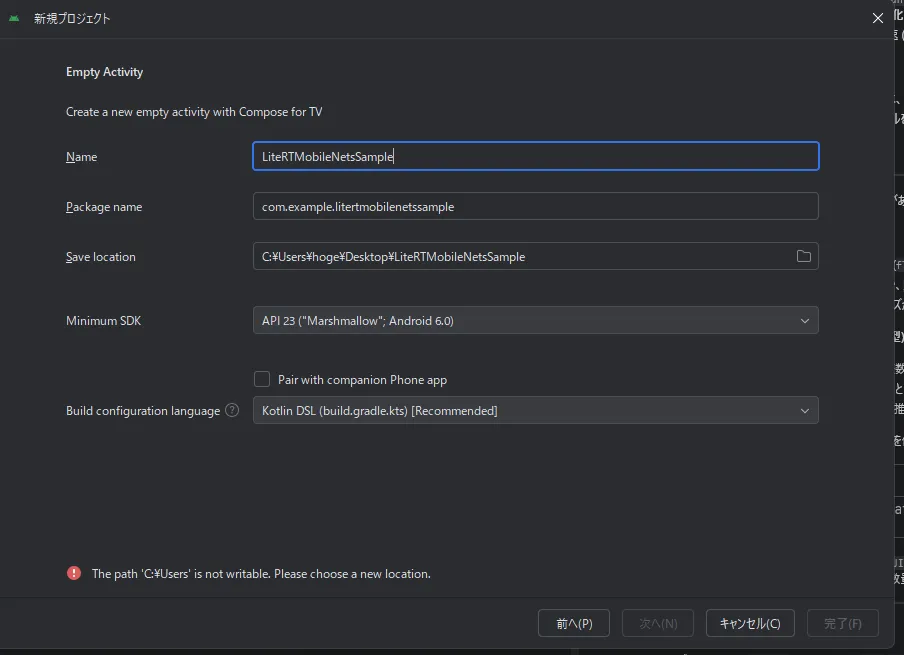
Task: Click help icon beside Build configuration language
Action: (232, 410)
